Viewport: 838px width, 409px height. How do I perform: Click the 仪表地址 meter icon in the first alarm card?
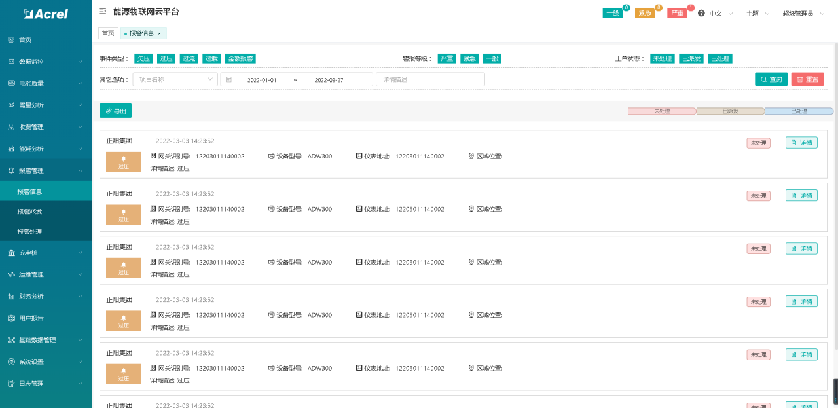pos(359,156)
